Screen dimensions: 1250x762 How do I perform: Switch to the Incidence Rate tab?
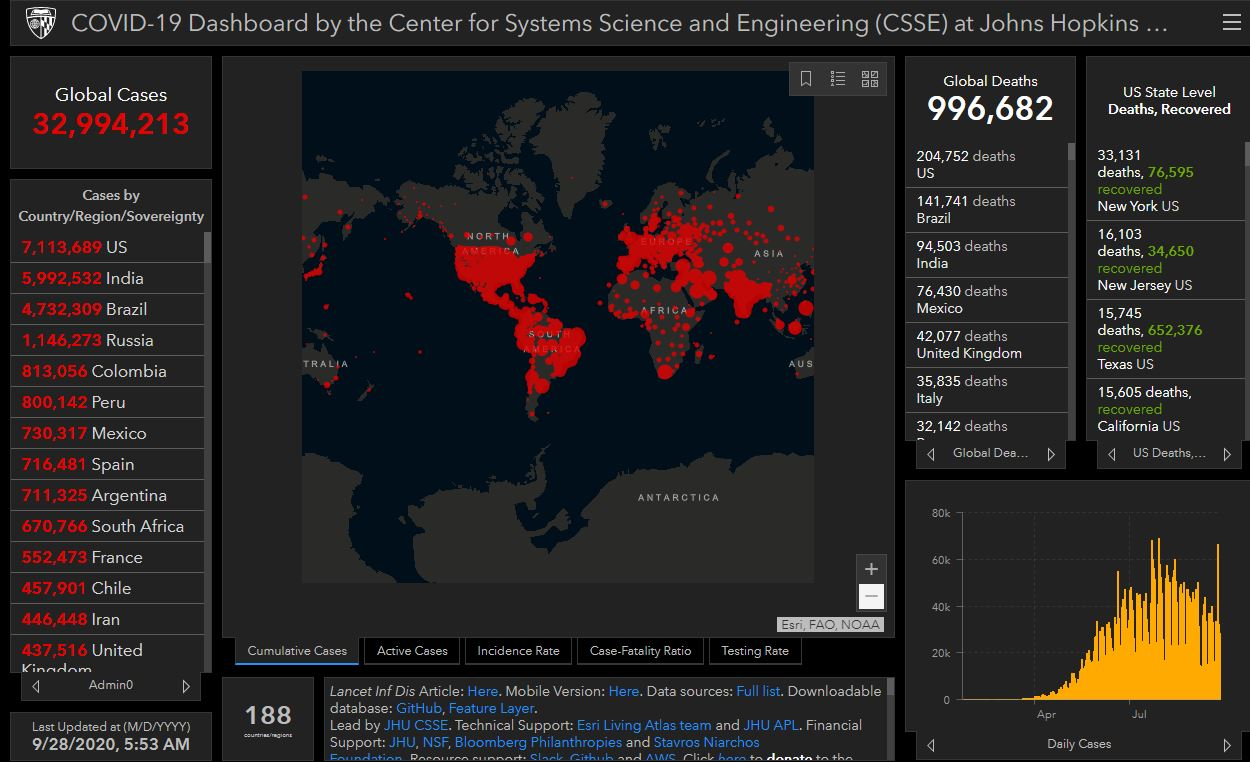pyautogui.click(x=518, y=651)
